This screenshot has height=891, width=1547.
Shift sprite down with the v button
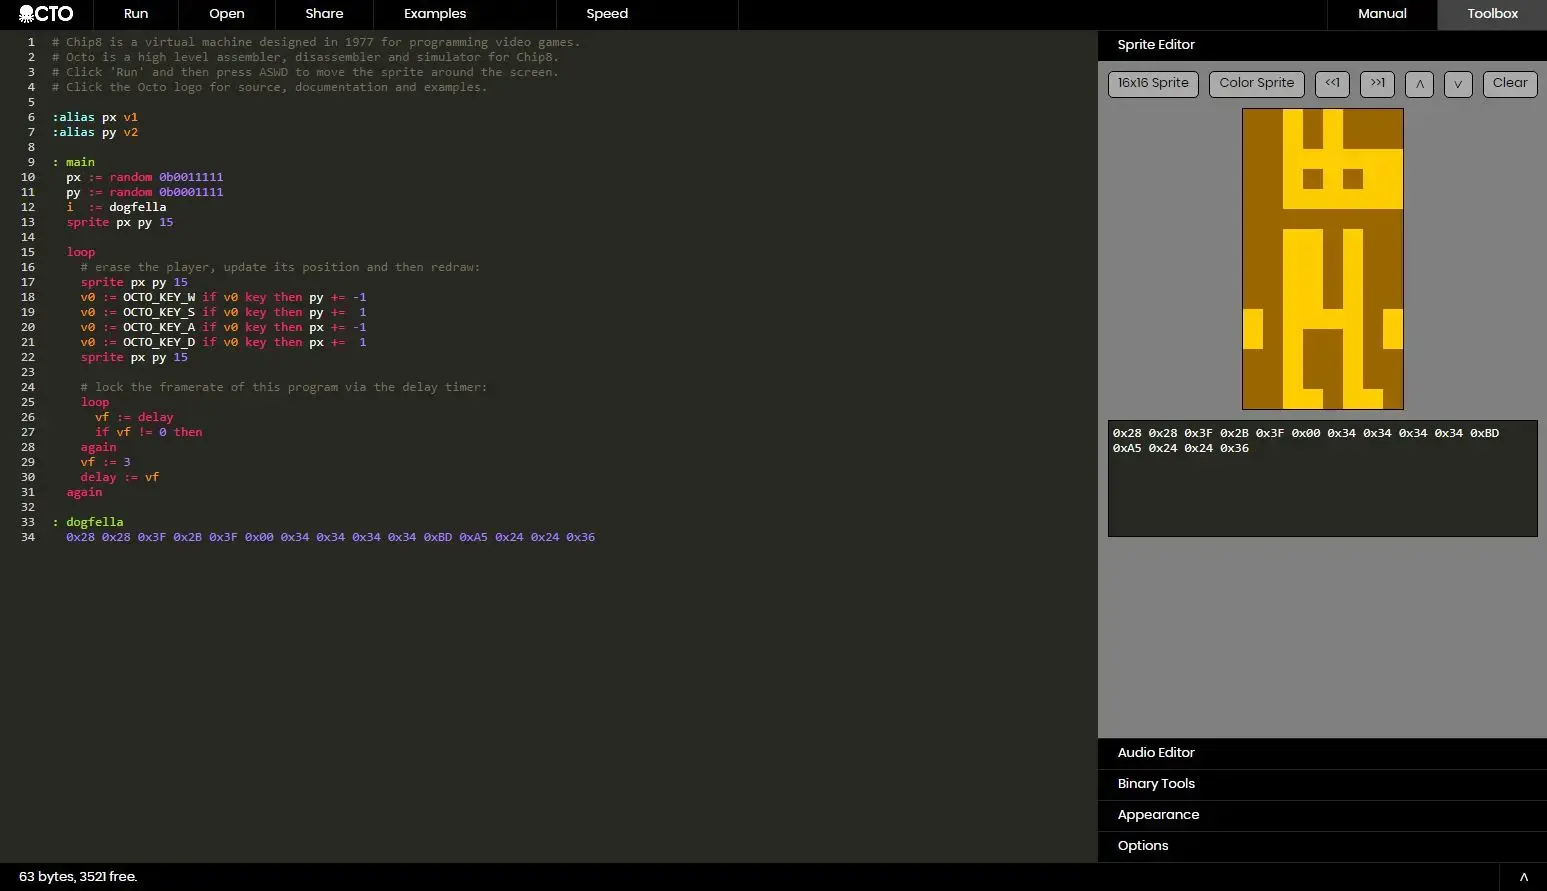tap(1458, 84)
